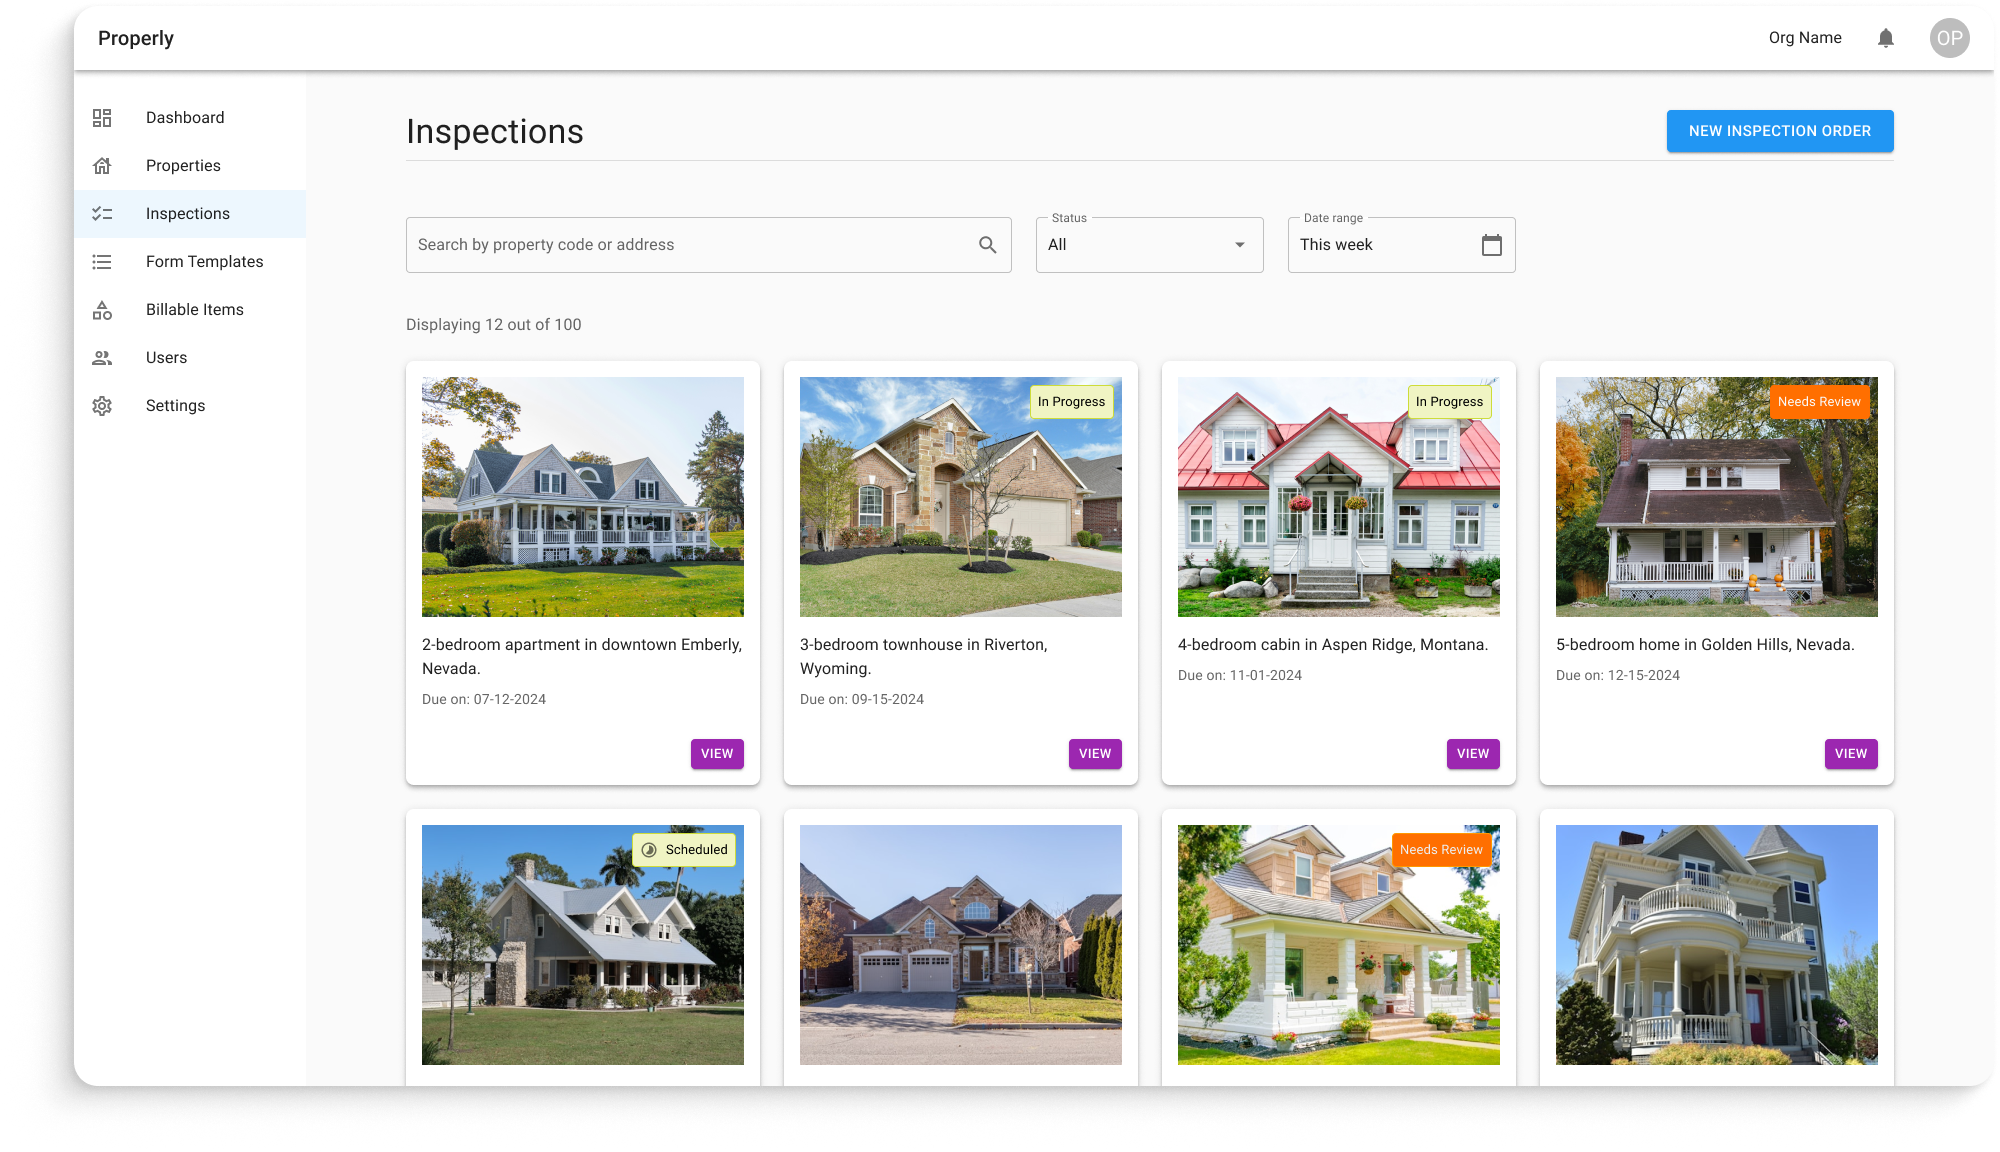2000x1152 pixels.
Task: Navigate to Billable Items
Action: pyautogui.click(x=190, y=310)
